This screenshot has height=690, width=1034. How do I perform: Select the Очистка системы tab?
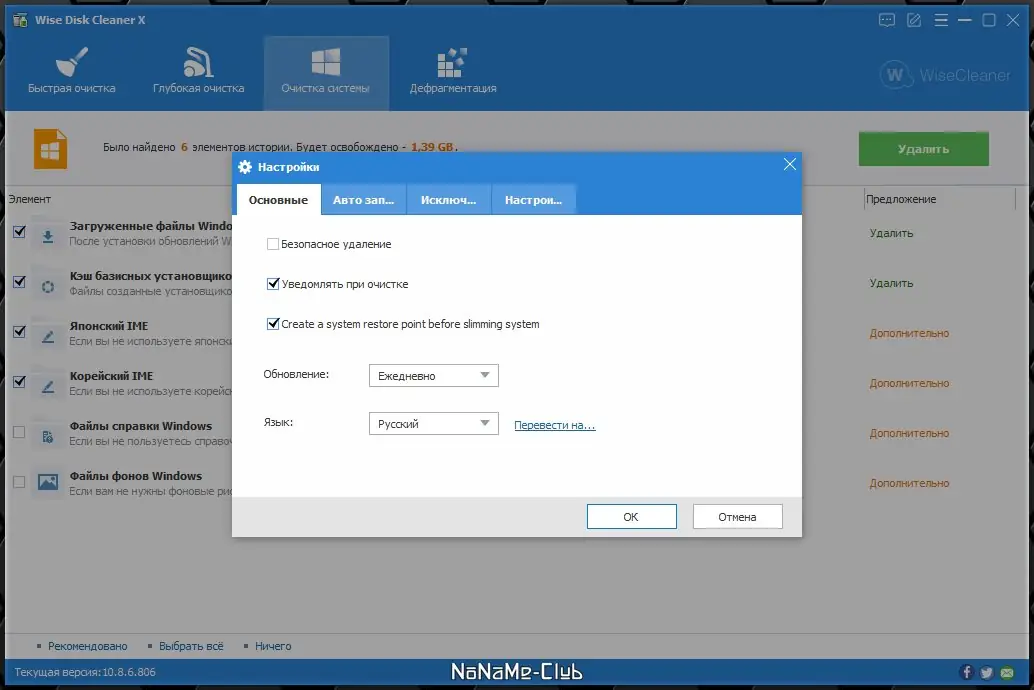(326, 71)
